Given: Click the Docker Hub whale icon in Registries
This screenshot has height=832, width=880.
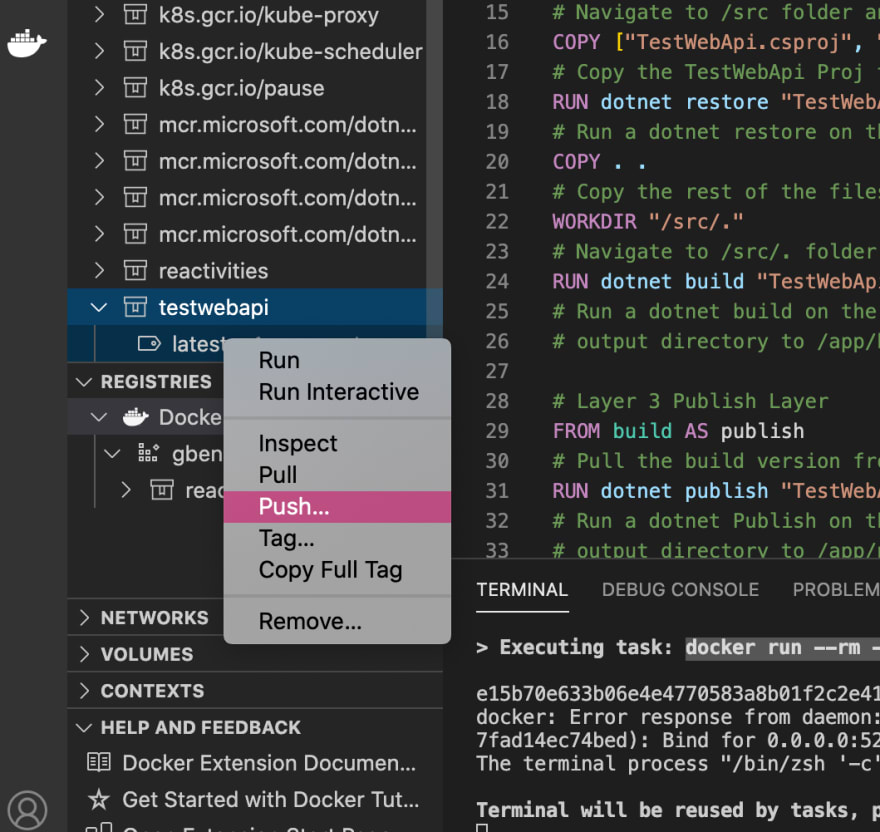Looking at the screenshot, I should tap(135, 417).
